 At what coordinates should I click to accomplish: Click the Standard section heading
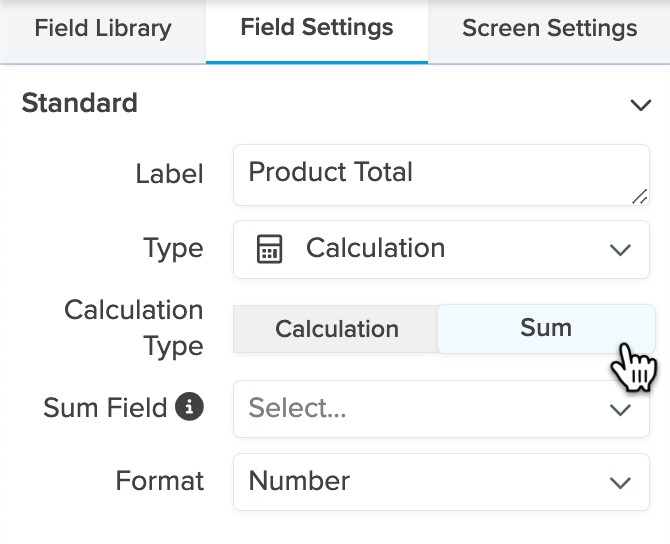click(79, 103)
